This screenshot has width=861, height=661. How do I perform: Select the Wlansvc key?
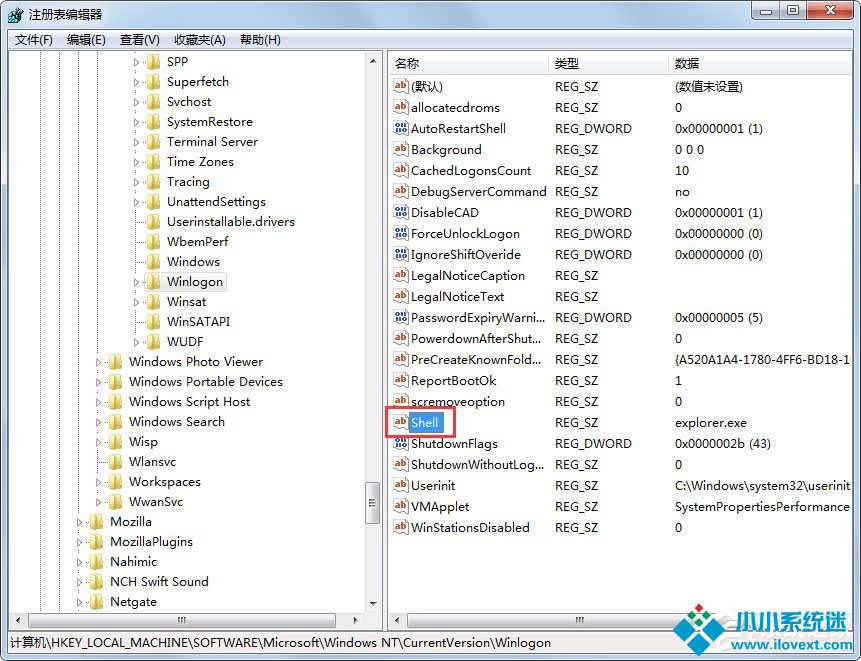click(152, 462)
